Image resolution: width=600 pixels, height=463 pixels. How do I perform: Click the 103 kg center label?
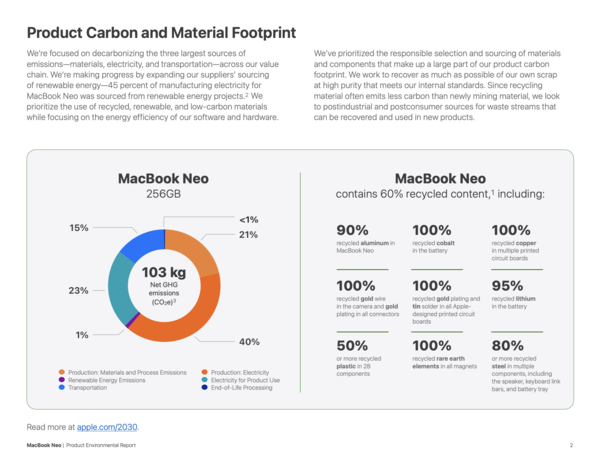pyautogui.click(x=164, y=272)
